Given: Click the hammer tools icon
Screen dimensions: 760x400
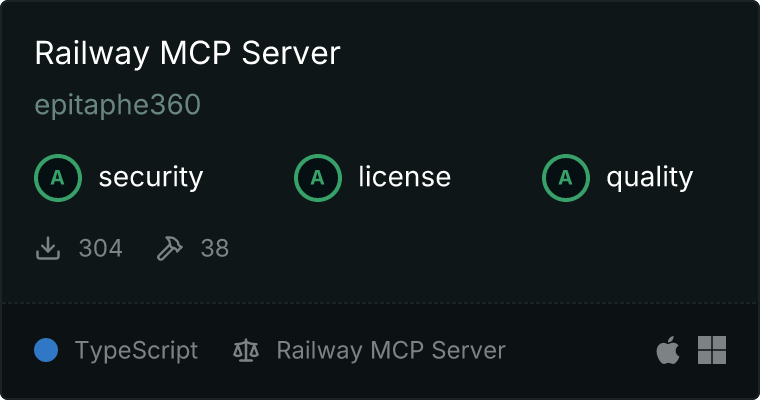Looking at the screenshot, I should (x=170, y=248).
